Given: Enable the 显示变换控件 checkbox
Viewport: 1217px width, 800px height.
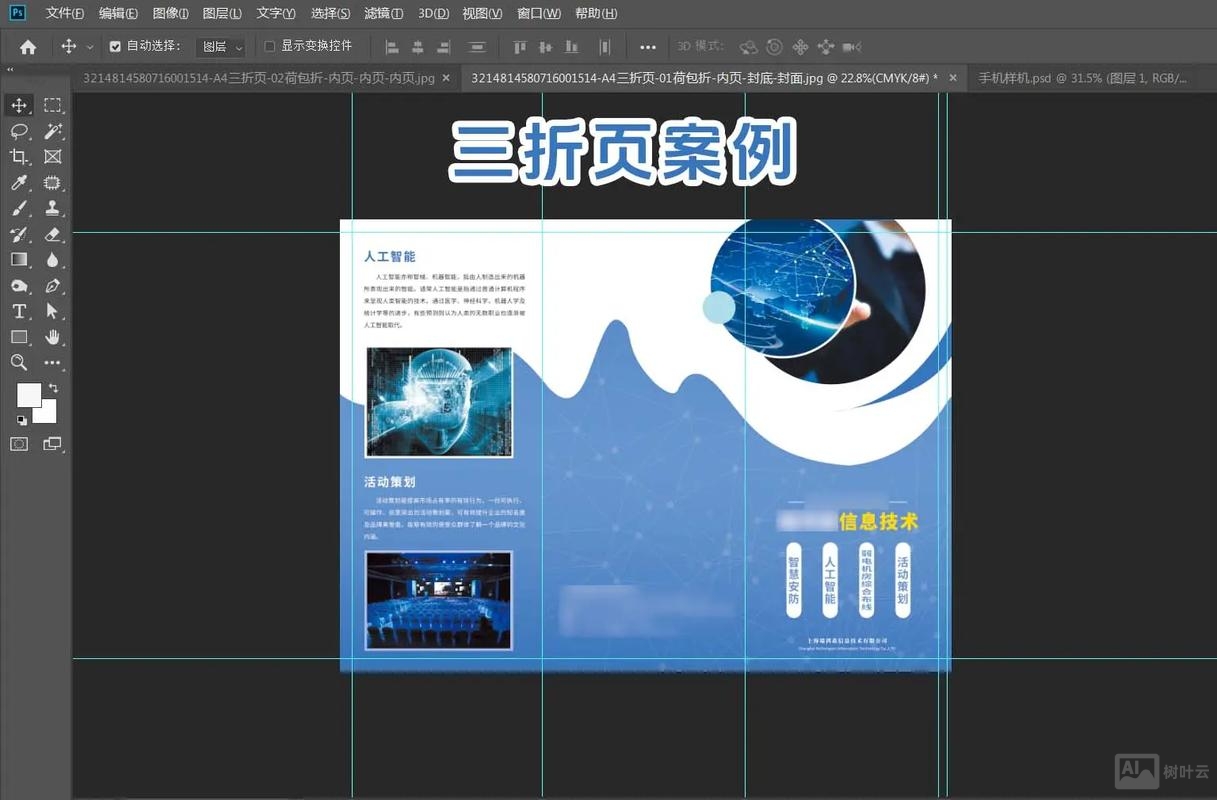Looking at the screenshot, I should 271,46.
